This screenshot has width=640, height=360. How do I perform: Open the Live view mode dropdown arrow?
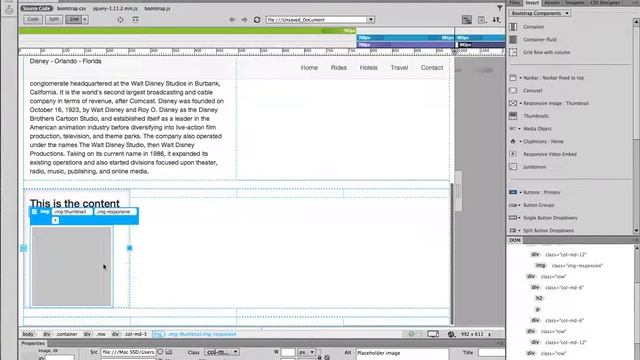[84, 19]
